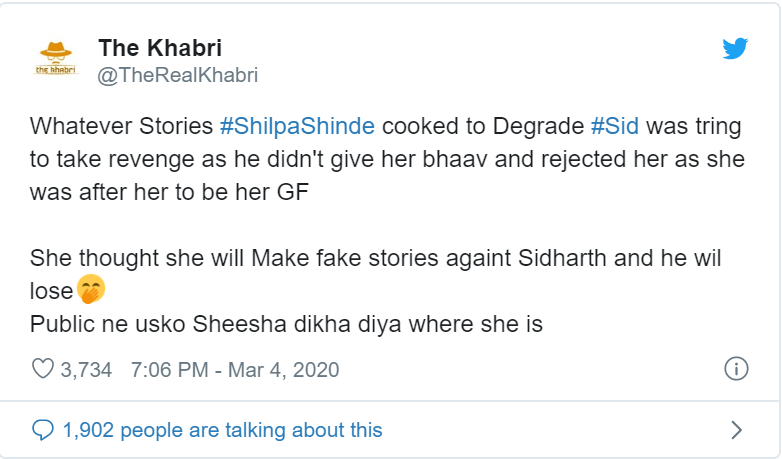Visit The Khabri display name
This screenshot has width=782, height=459.
click(x=160, y=48)
